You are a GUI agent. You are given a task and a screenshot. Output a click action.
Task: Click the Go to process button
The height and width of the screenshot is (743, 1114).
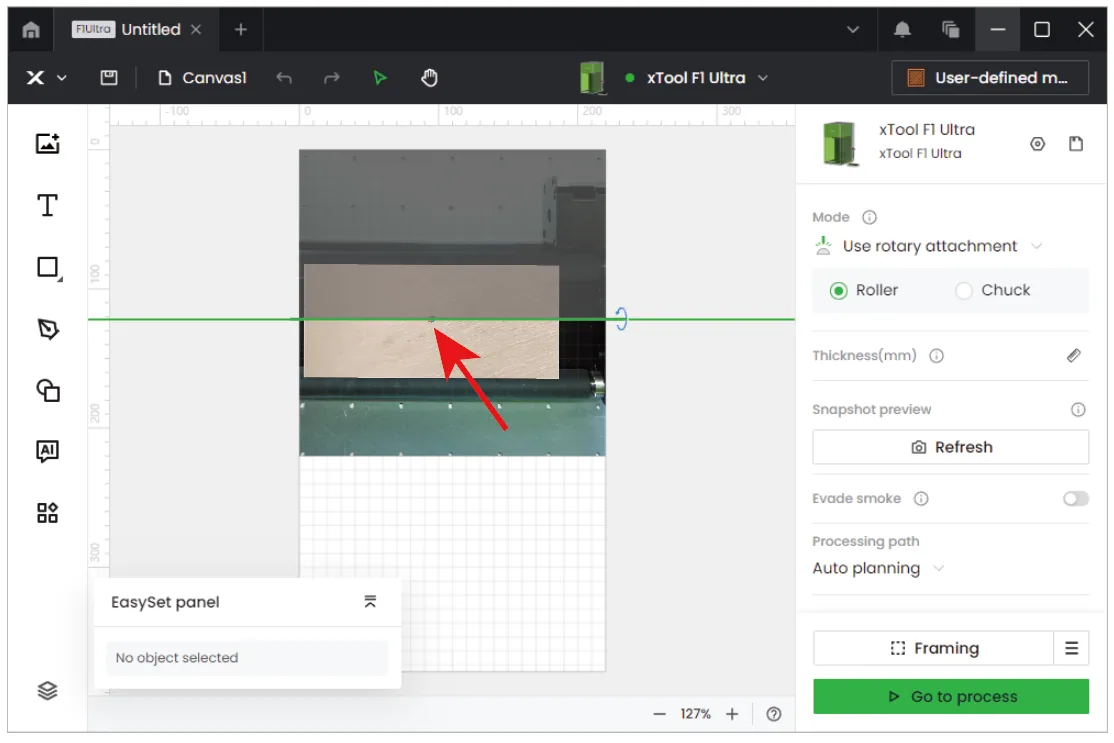pyautogui.click(x=951, y=696)
